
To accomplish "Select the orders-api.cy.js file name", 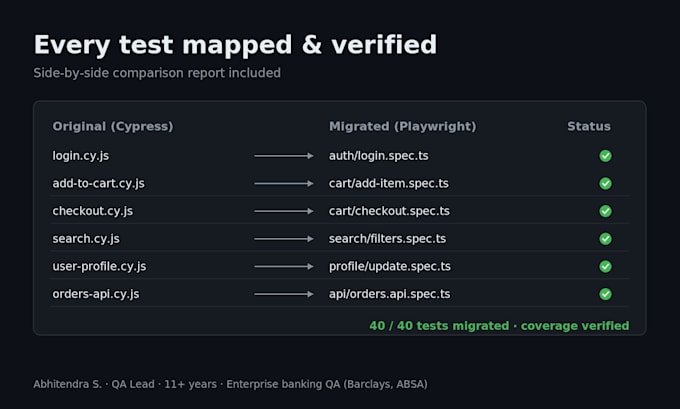I will coord(96,294).
